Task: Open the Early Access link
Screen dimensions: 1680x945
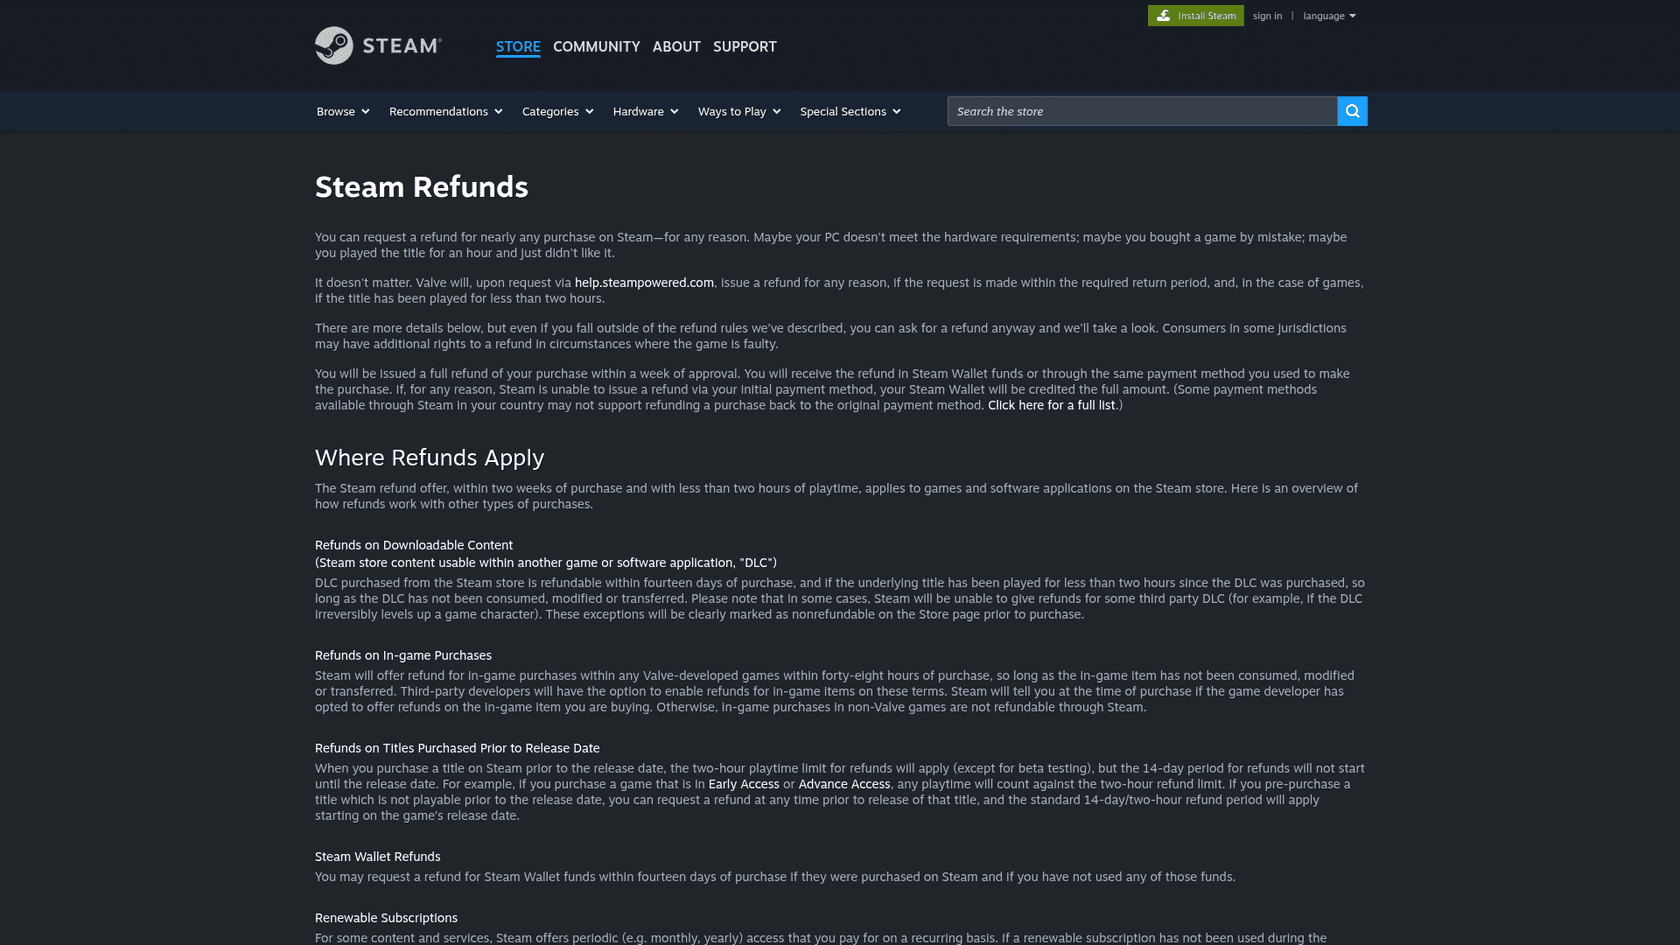Action: (x=743, y=784)
